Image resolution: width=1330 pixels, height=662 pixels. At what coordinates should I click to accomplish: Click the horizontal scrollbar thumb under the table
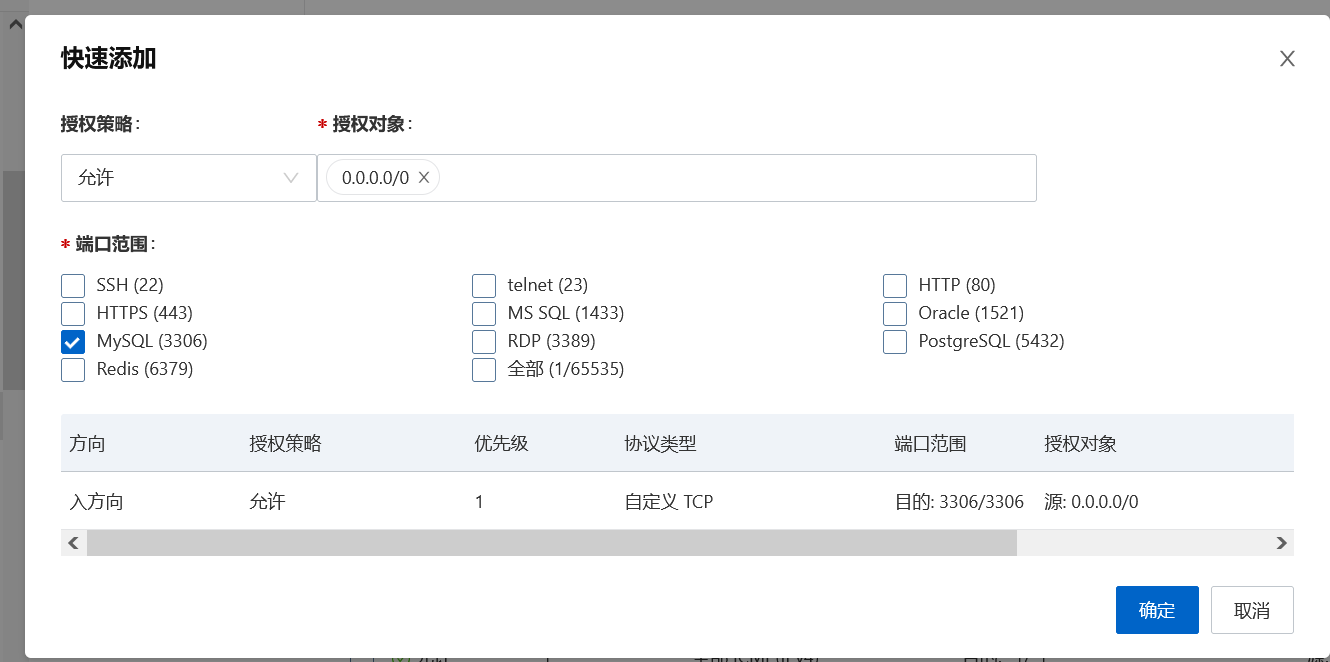coord(552,543)
